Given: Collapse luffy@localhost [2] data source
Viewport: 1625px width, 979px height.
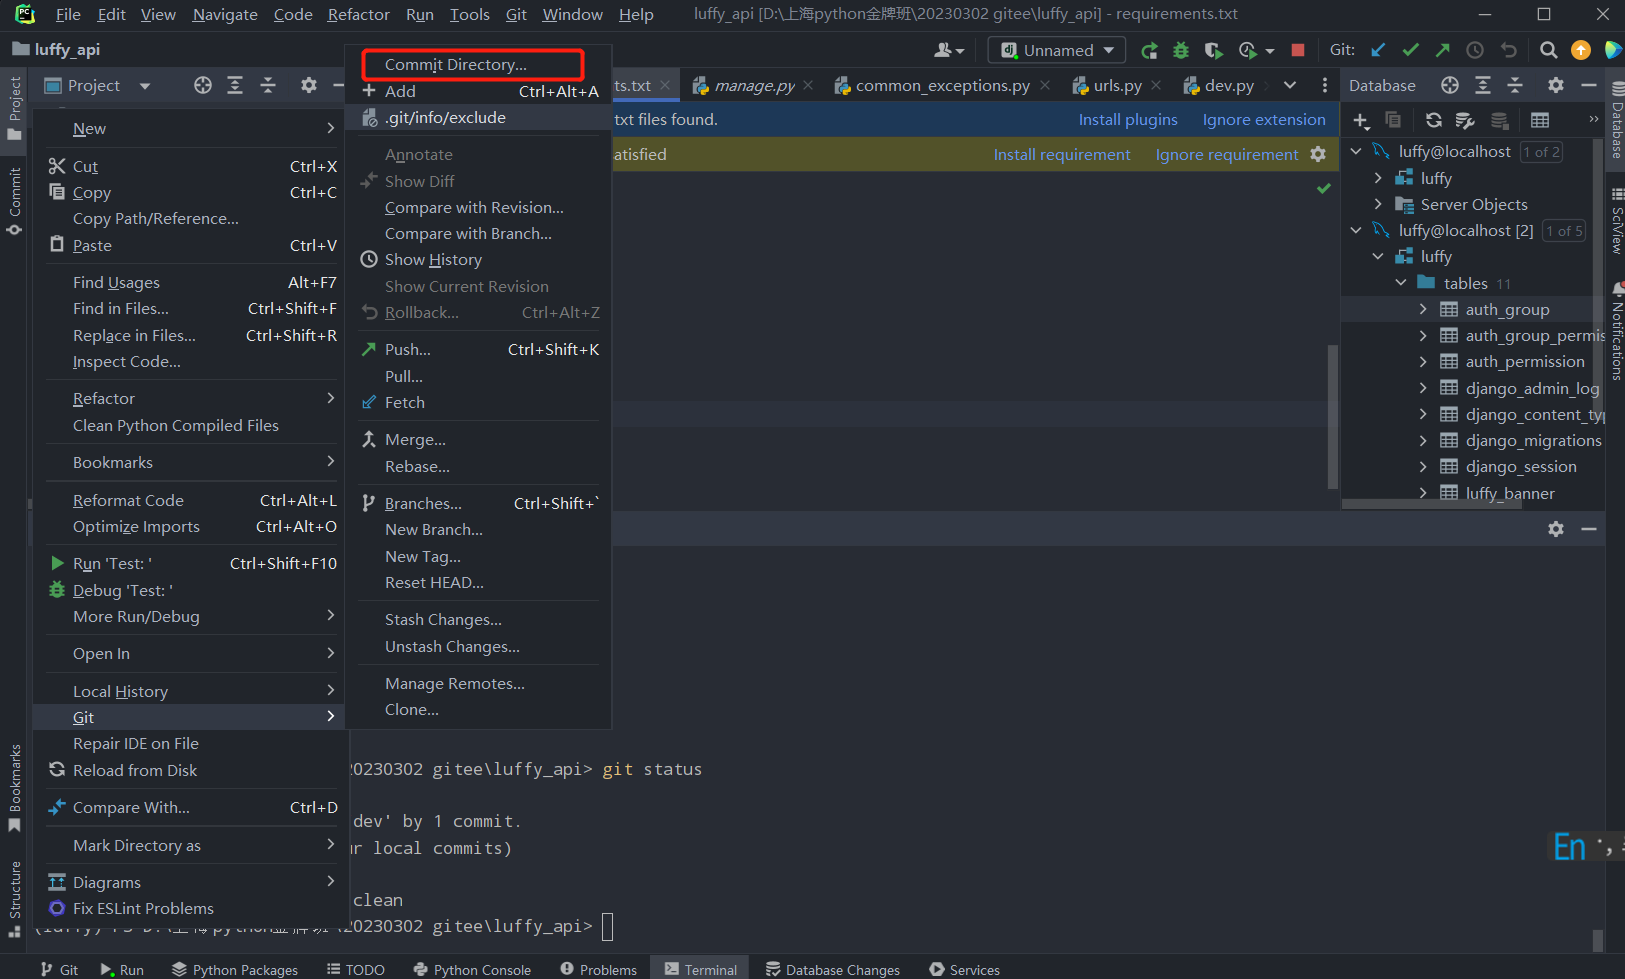Looking at the screenshot, I should (1356, 230).
